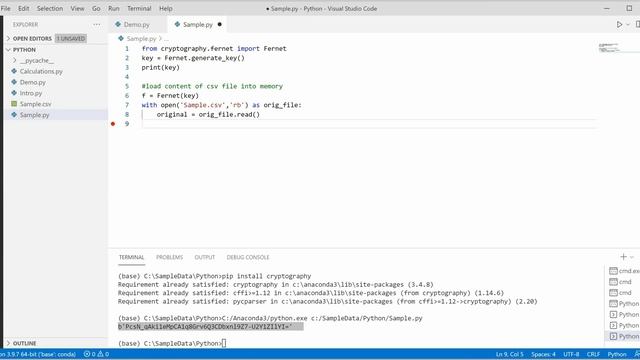The height and width of the screenshot is (360, 640).
Task: Open the Go menu
Action: (96, 9)
